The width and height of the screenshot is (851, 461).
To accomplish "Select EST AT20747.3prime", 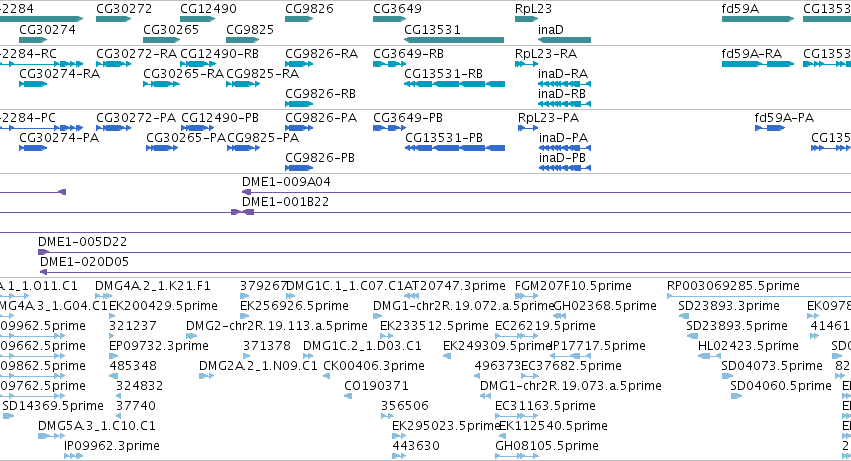I will coord(455,286).
